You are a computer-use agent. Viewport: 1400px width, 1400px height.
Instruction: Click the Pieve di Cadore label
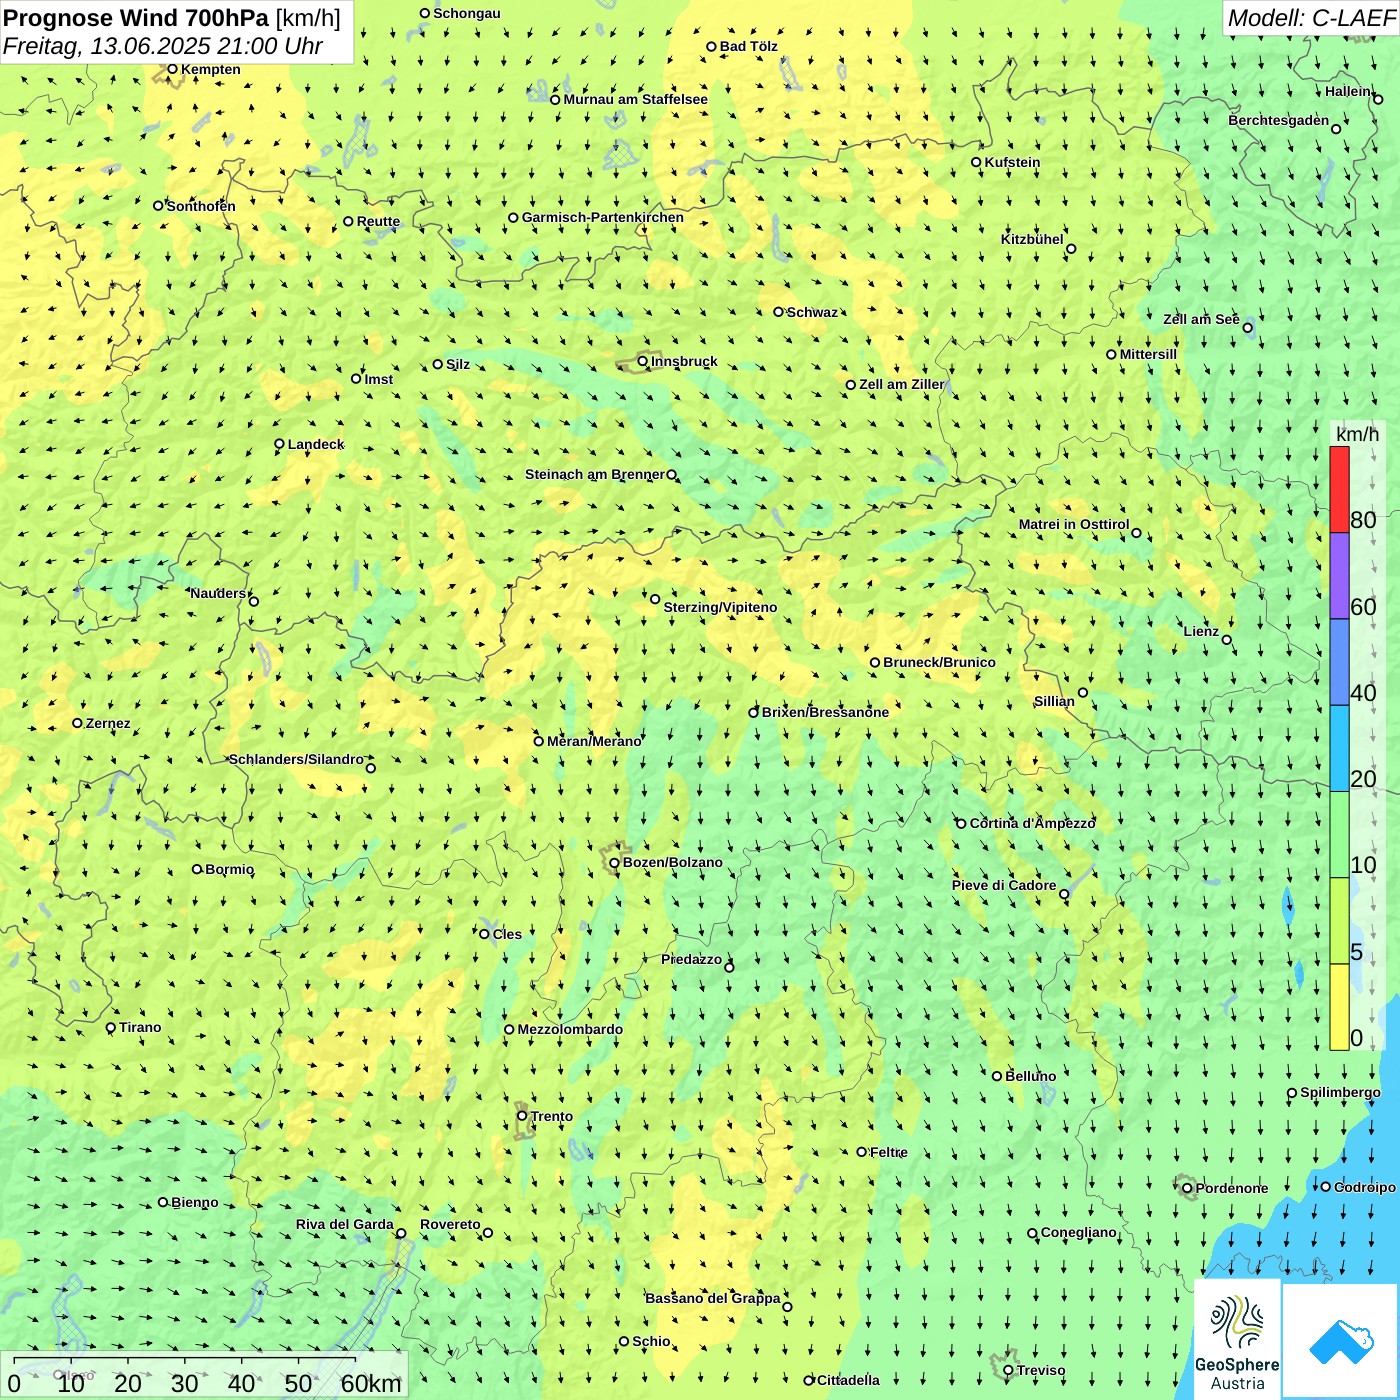pos(1004,885)
